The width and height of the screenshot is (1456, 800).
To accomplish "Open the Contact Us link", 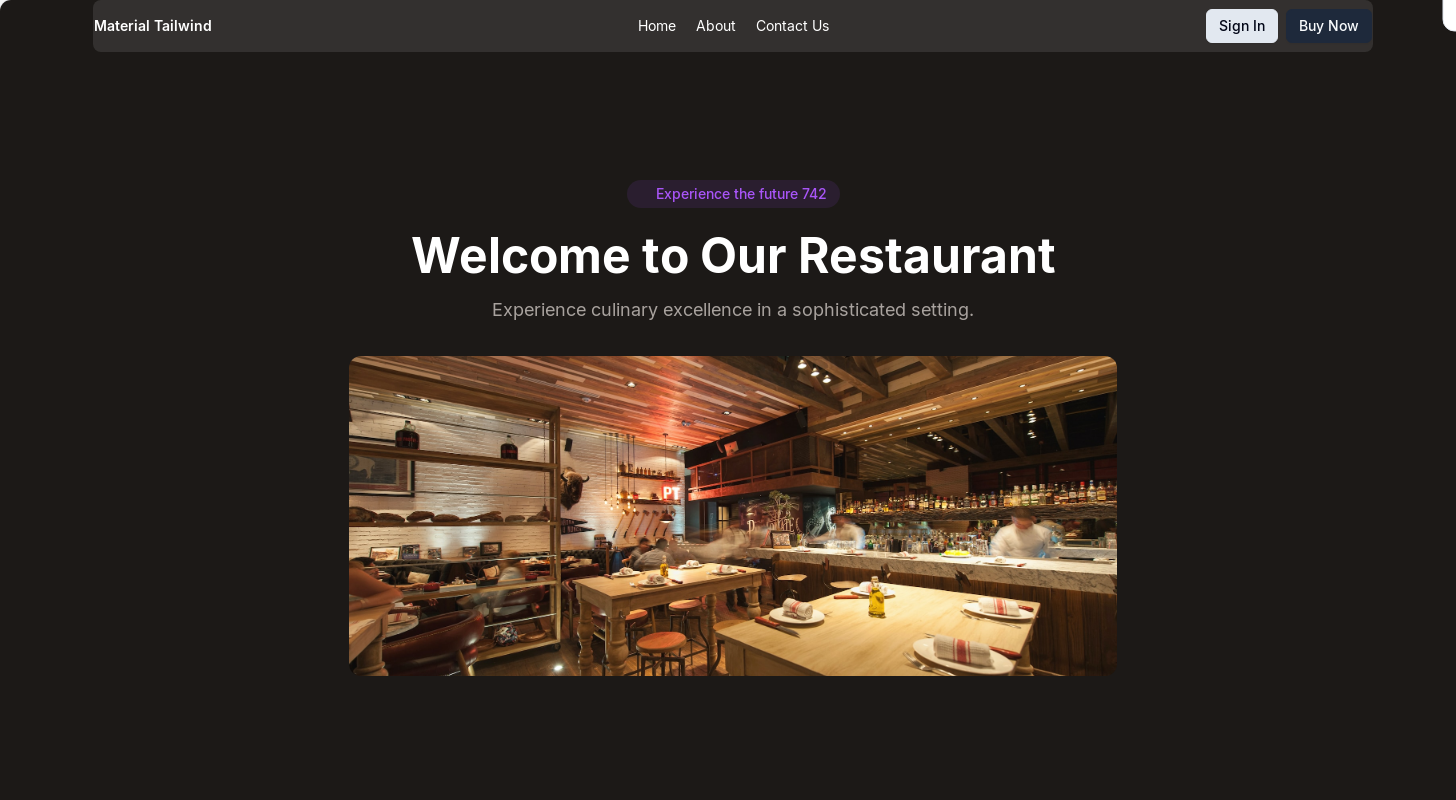I will 792,26.
